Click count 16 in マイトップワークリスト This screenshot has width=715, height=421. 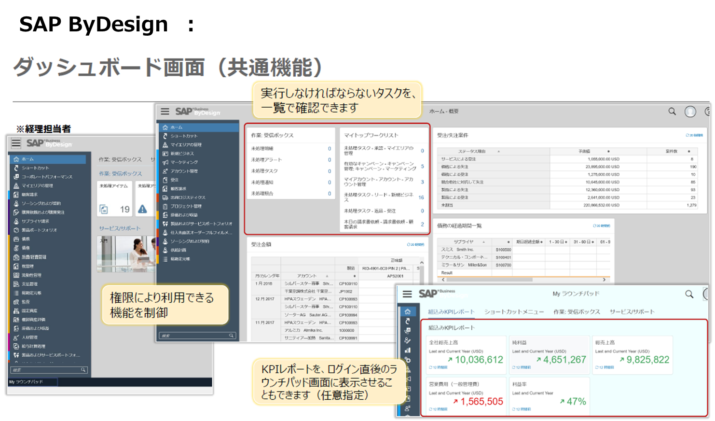421,197
